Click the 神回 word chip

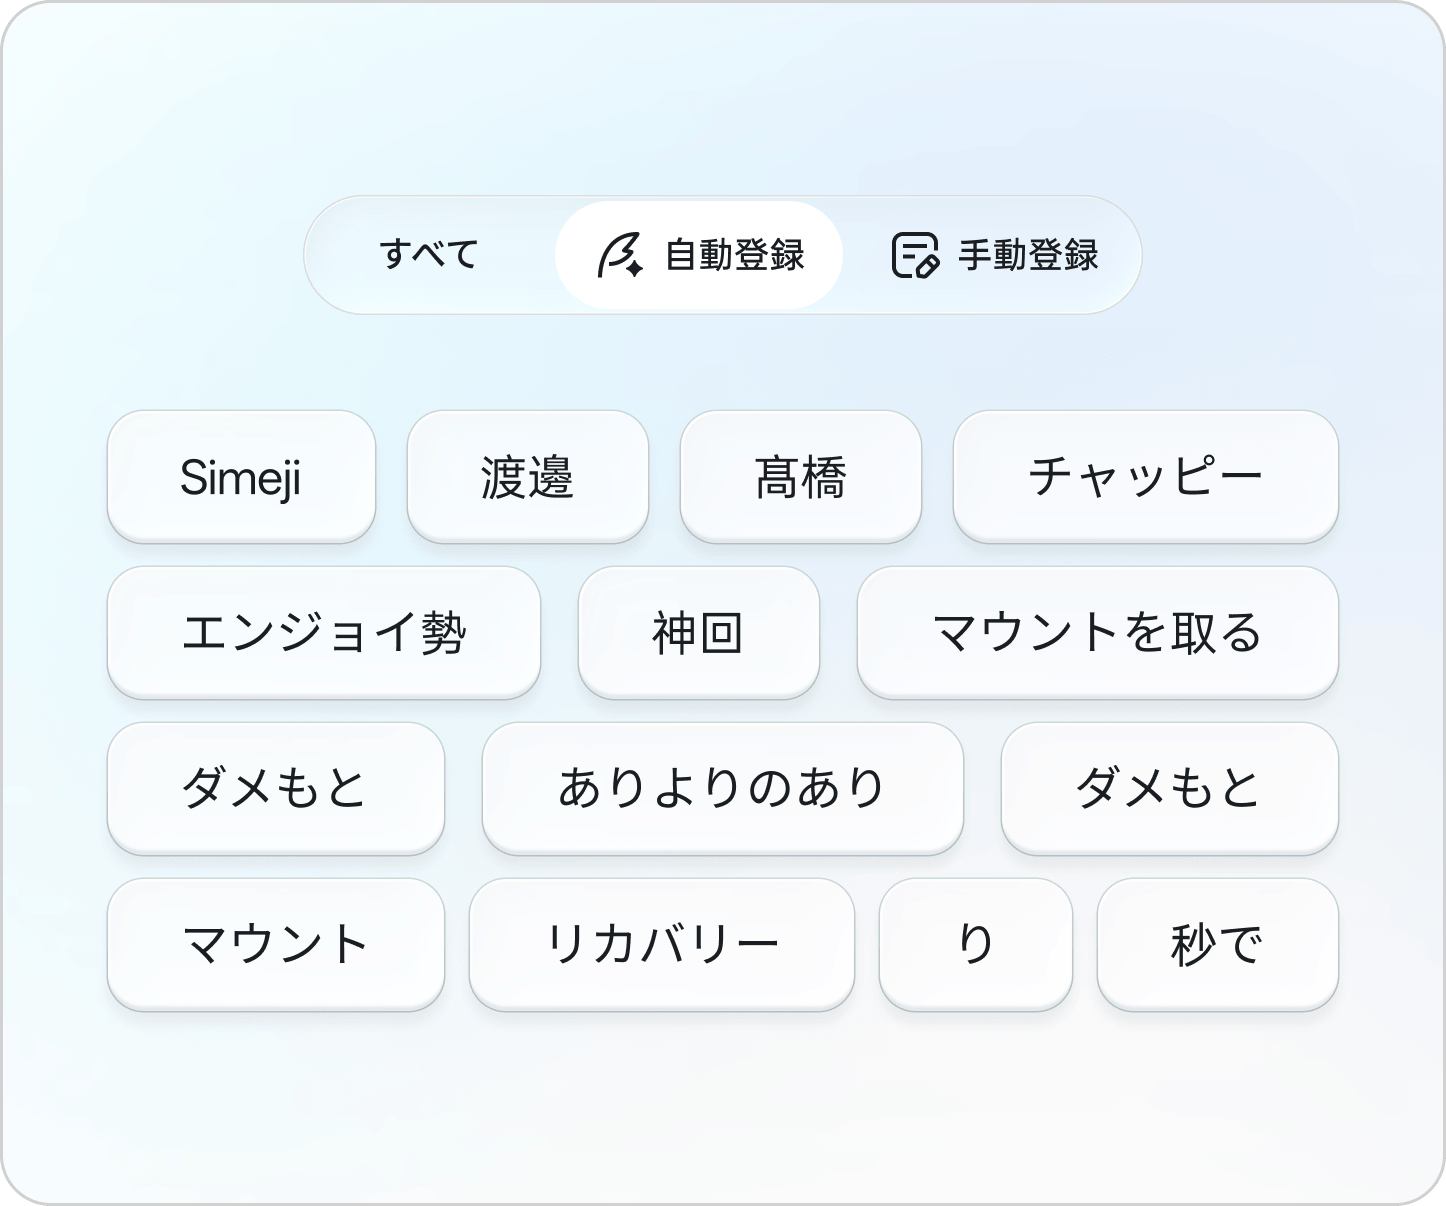[699, 633]
